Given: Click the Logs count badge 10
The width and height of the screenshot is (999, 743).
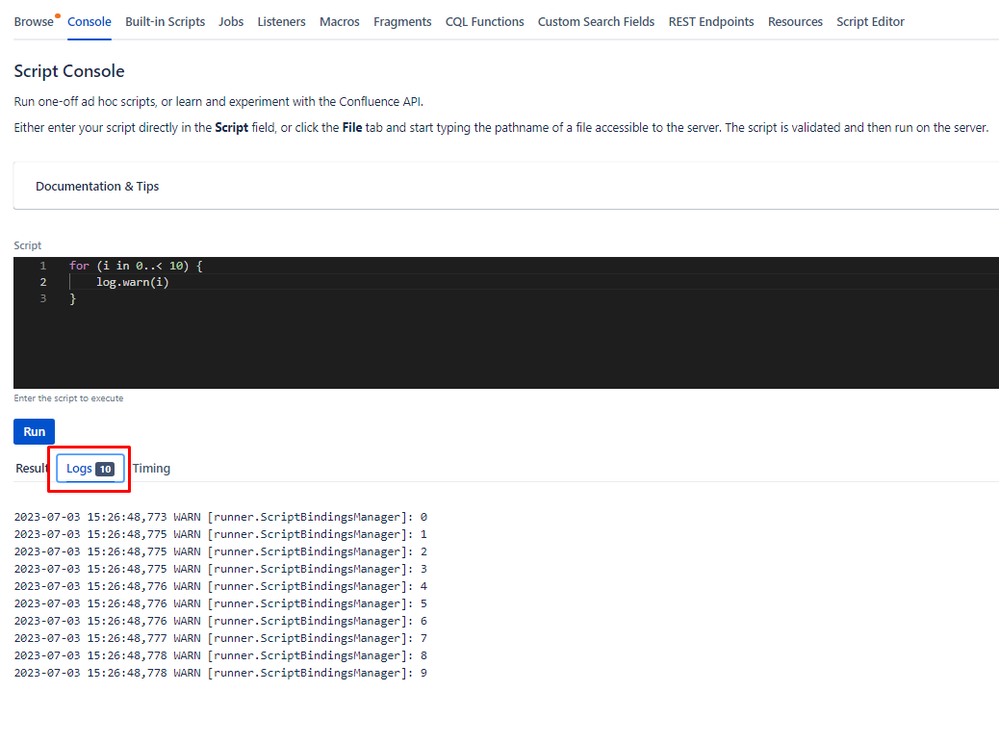Looking at the screenshot, I should point(105,469).
